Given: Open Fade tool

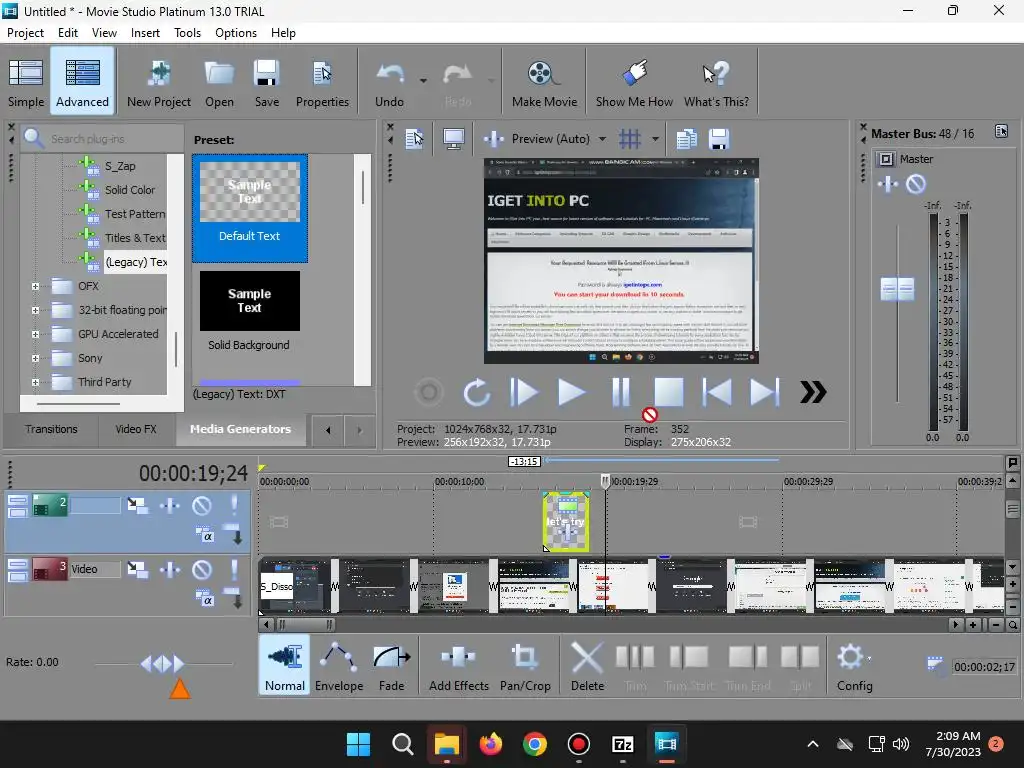Looking at the screenshot, I should click(391, 666).
